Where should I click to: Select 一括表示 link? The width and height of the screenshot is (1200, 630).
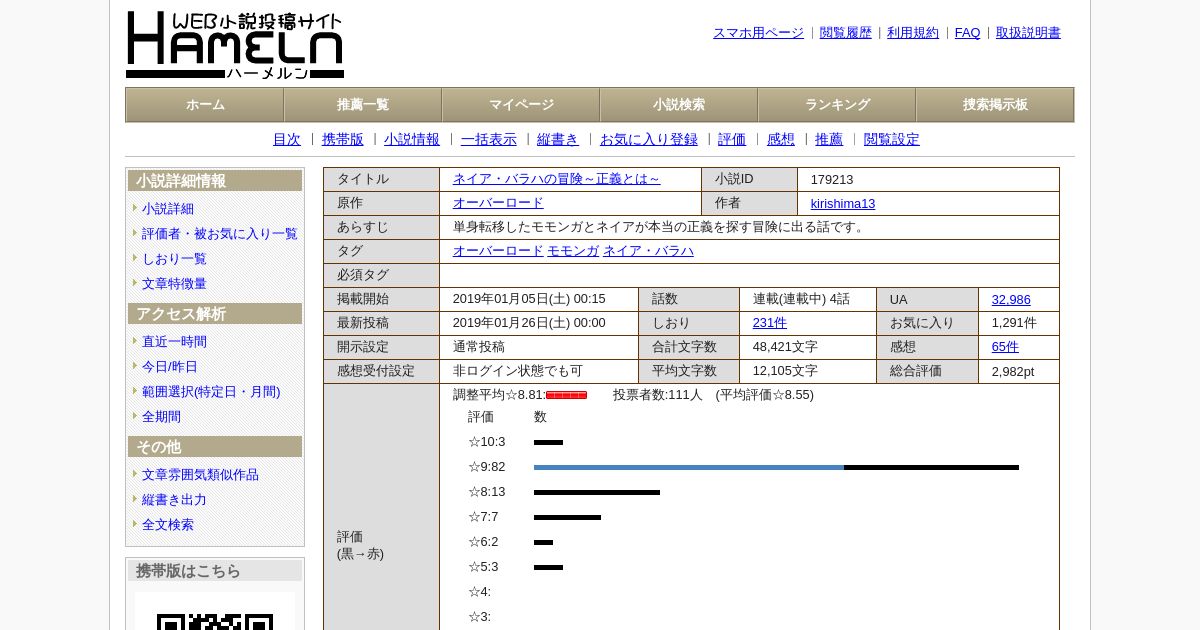pyautogui.click(x=489, y=139)
